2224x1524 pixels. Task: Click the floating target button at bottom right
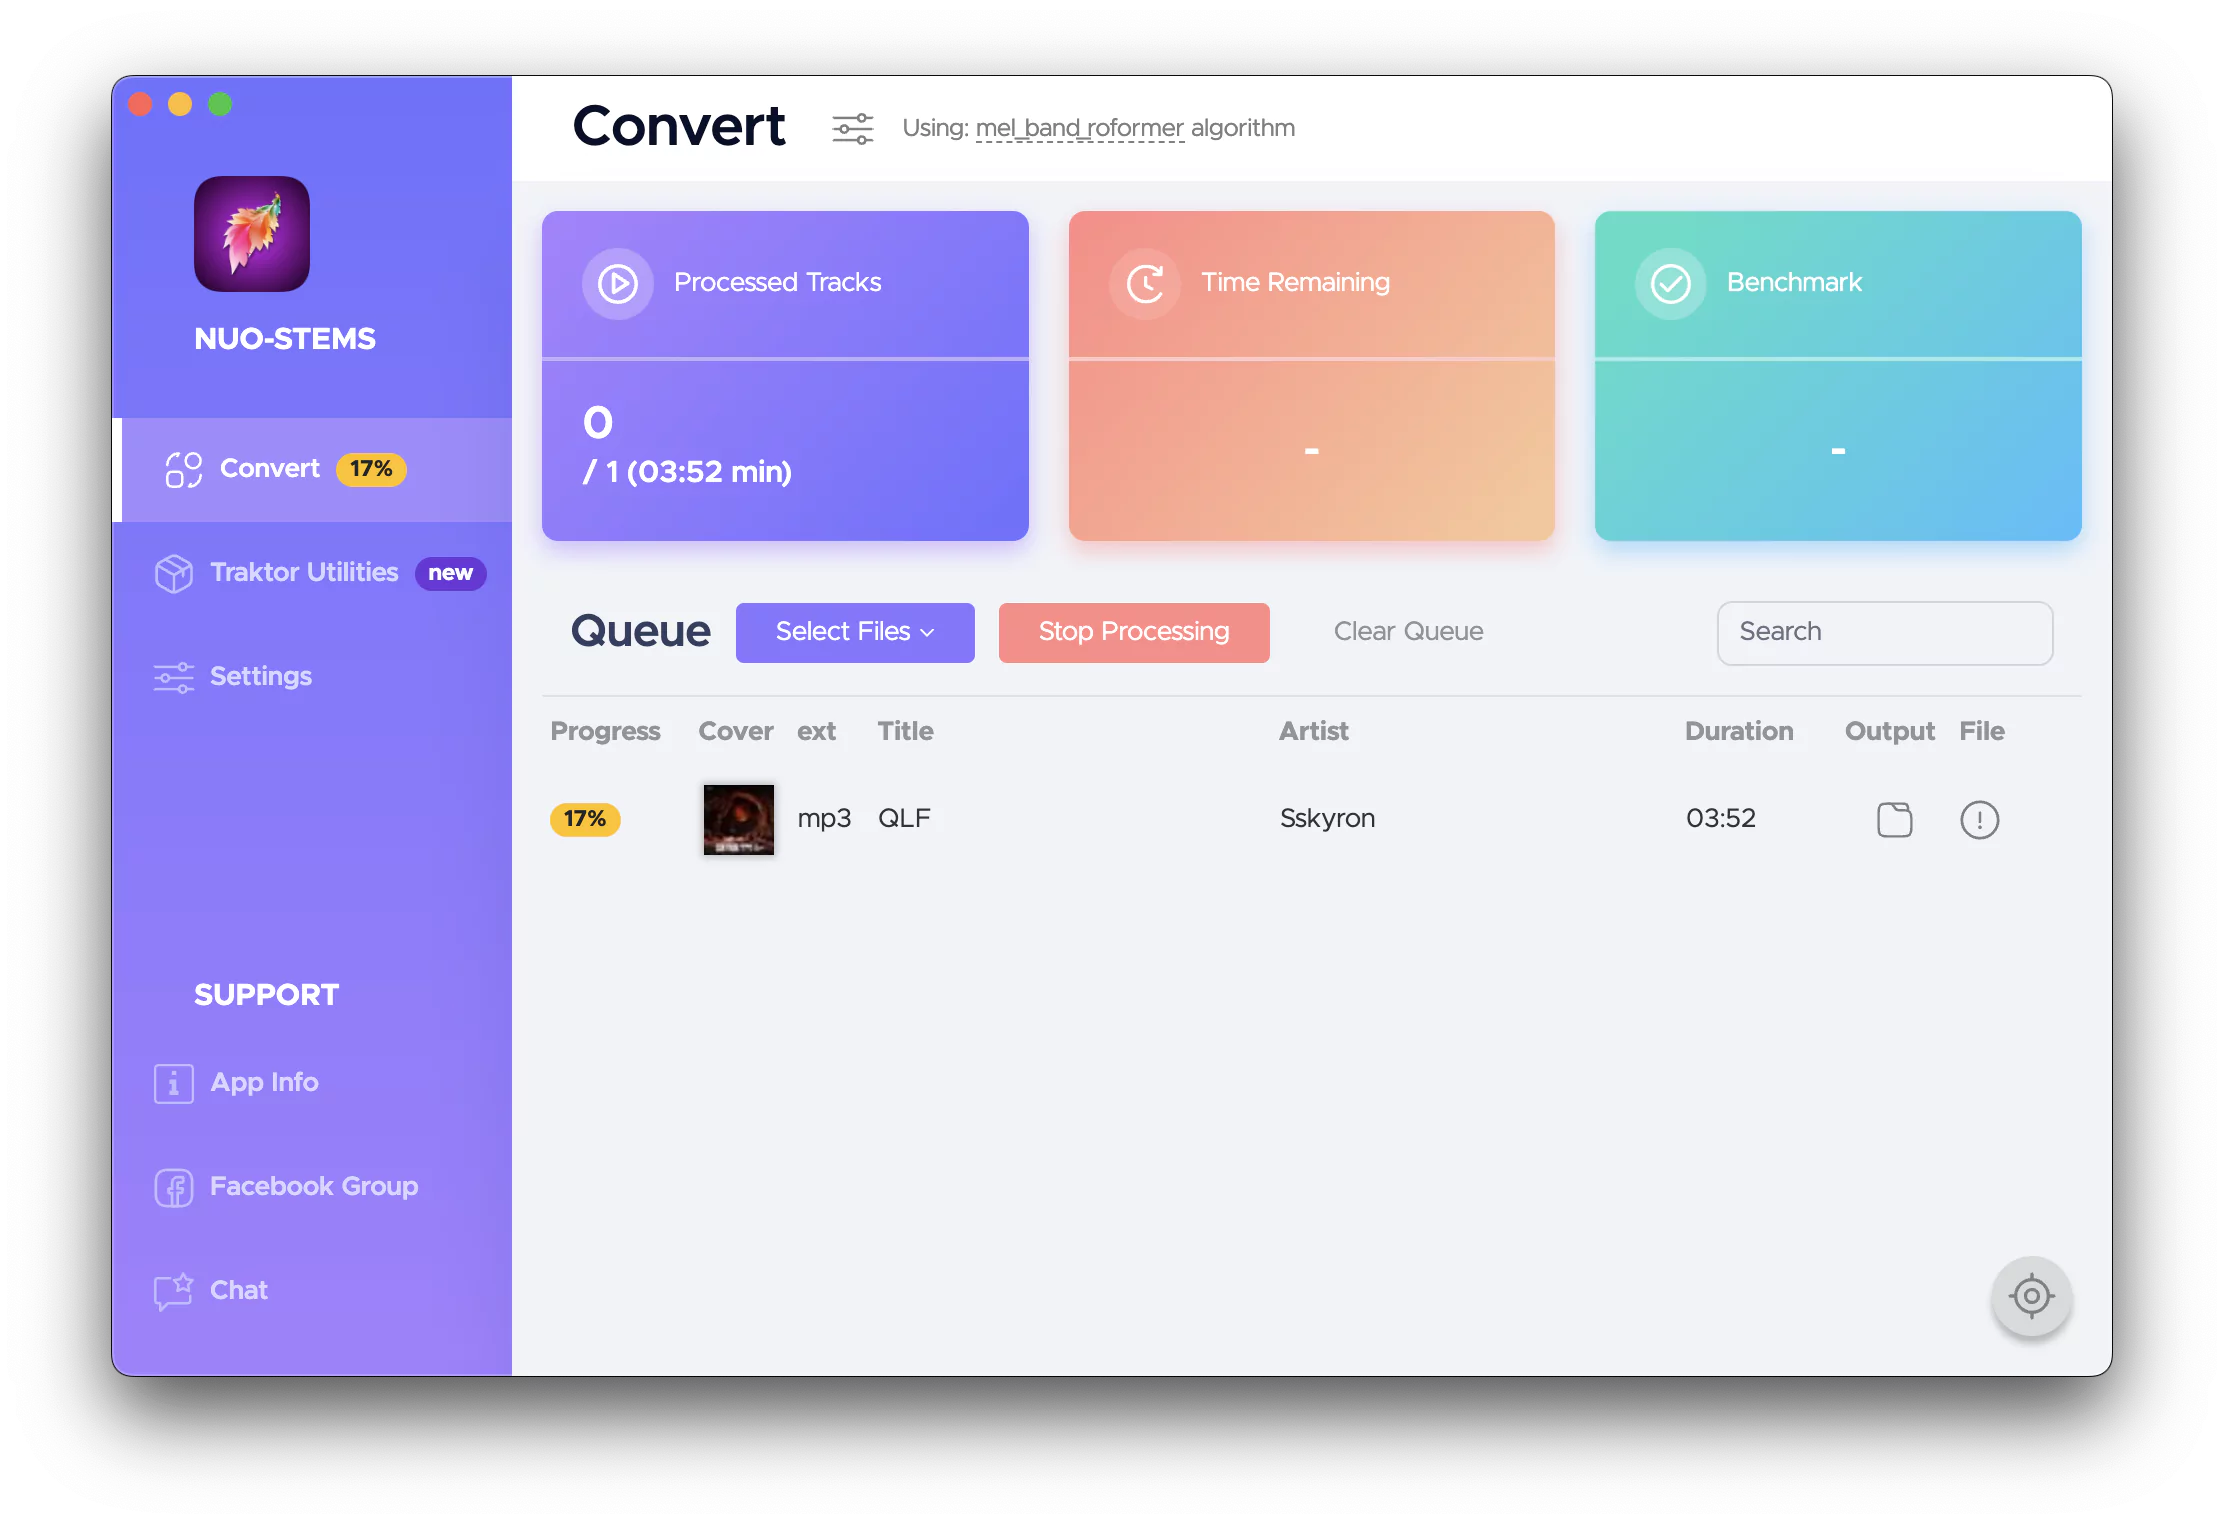2031,1297
